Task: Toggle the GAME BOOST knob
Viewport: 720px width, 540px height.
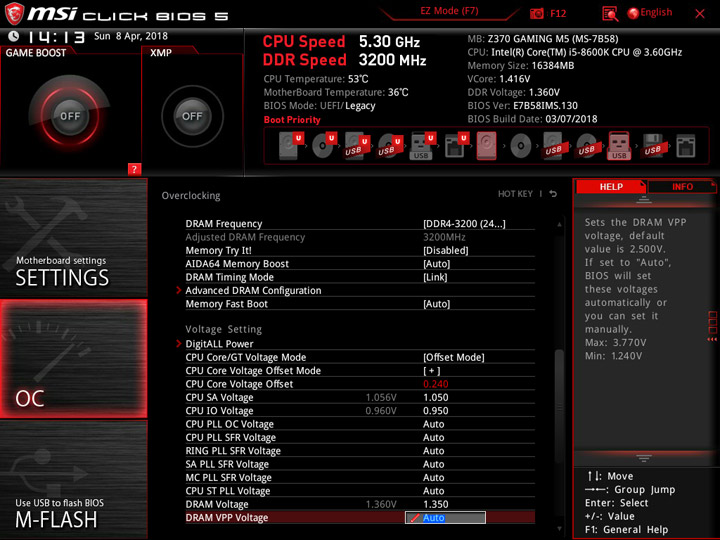Action: point(70,116)
